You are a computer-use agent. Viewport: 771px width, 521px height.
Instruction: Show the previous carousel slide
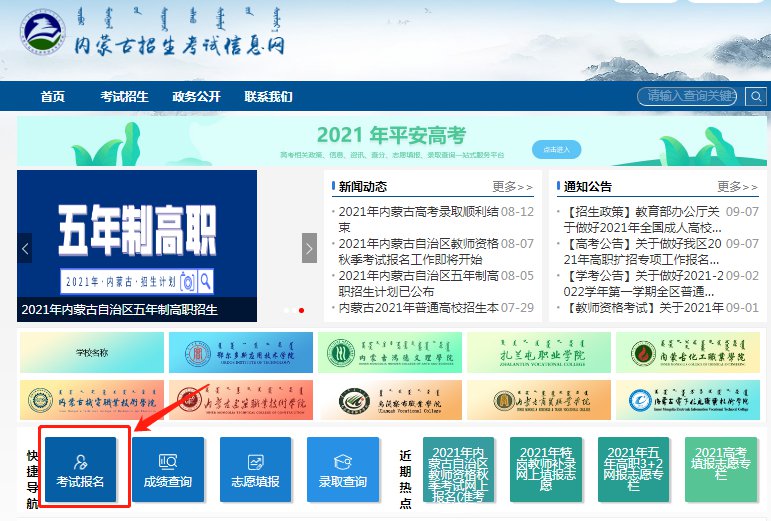[x=25, y=248]
